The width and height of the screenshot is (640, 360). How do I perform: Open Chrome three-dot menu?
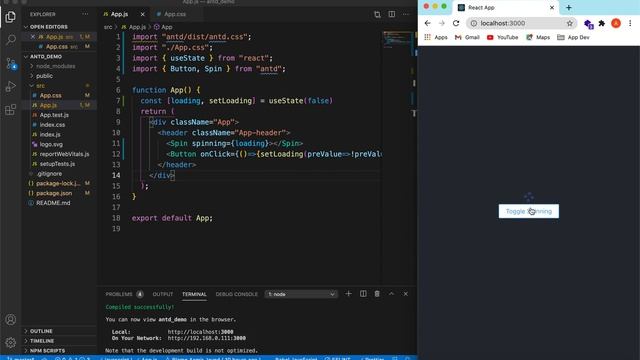click(630, 23)
